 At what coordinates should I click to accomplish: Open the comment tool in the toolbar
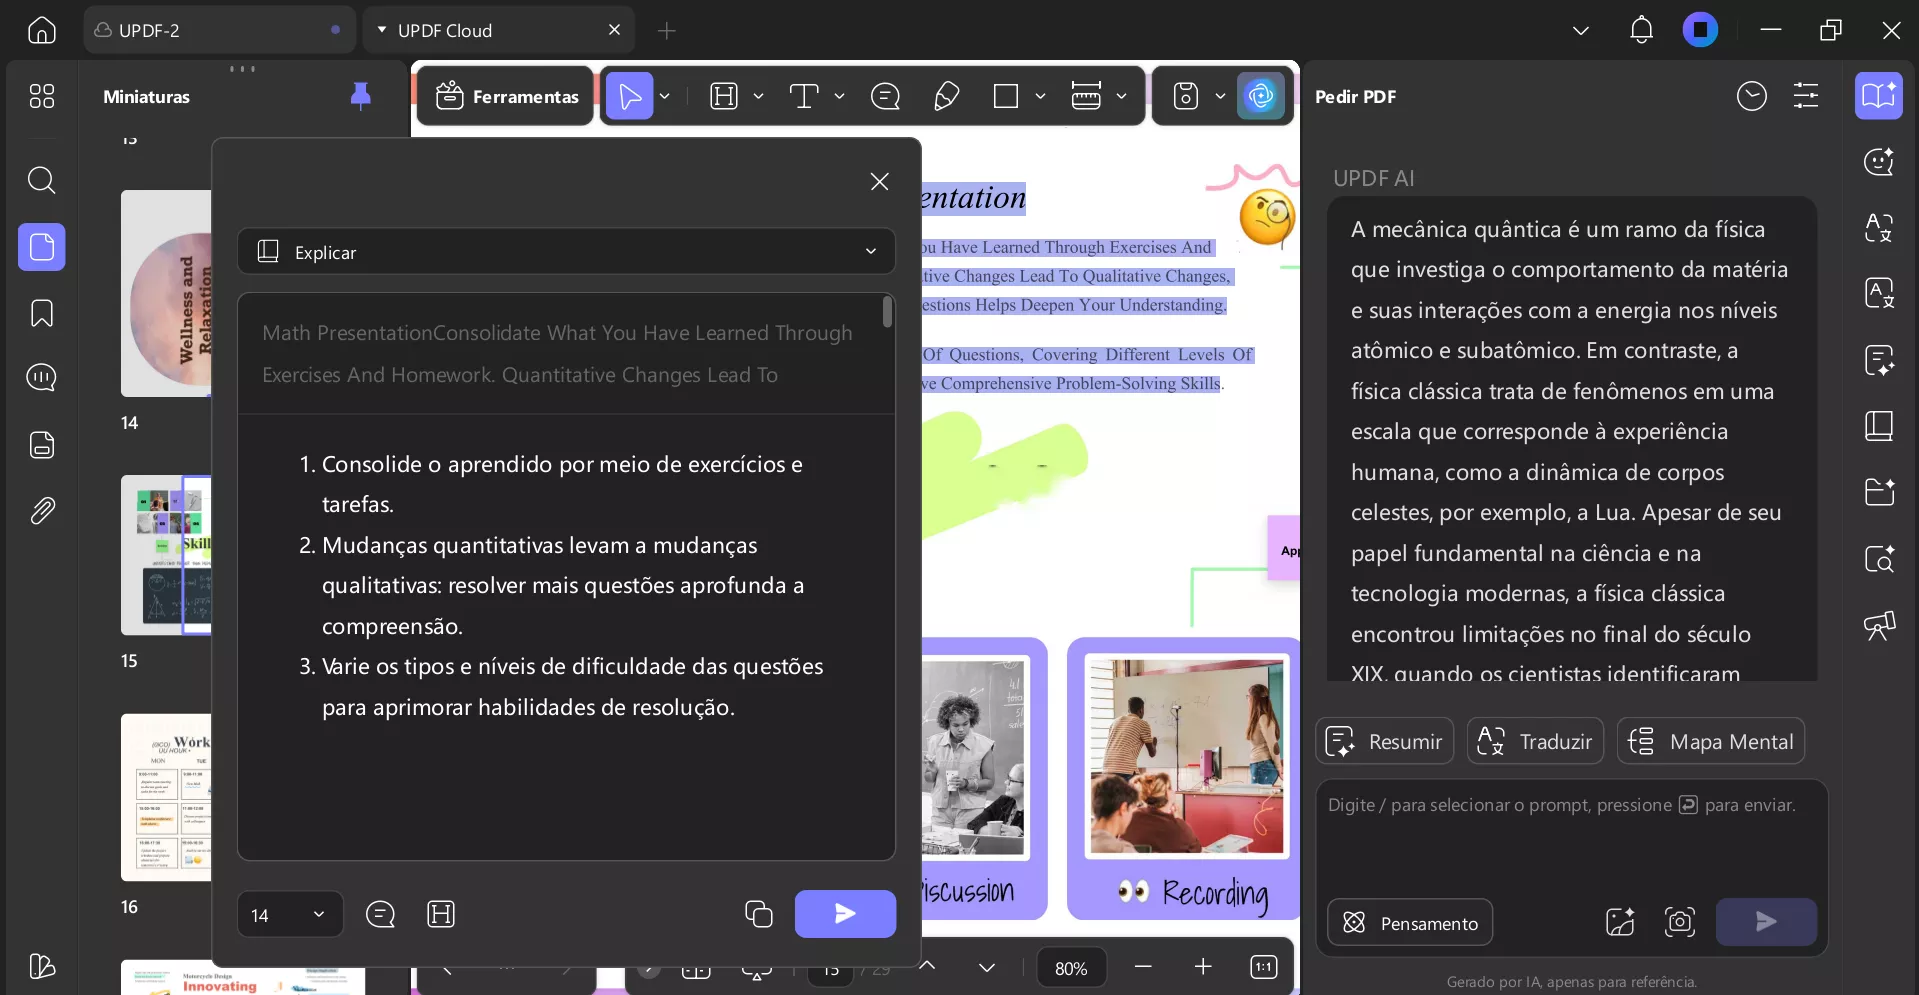(885, 95)
